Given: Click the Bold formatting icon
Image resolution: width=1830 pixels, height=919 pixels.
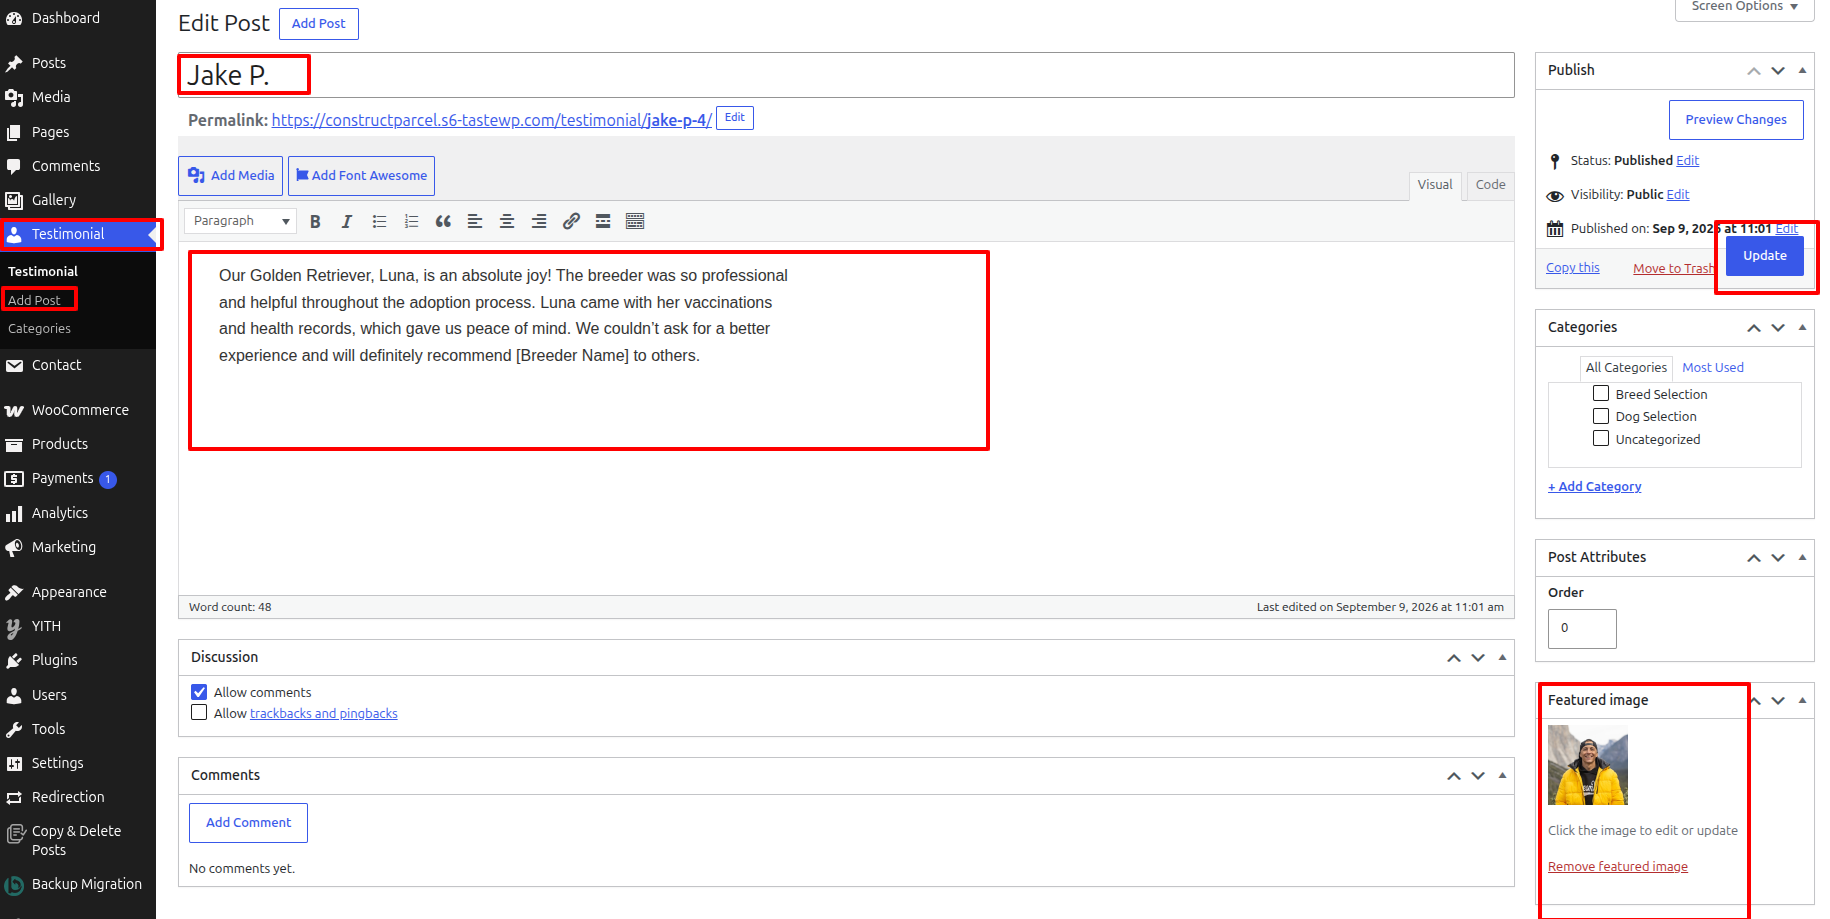Looking at the screenshot, I should pos(315,221).
